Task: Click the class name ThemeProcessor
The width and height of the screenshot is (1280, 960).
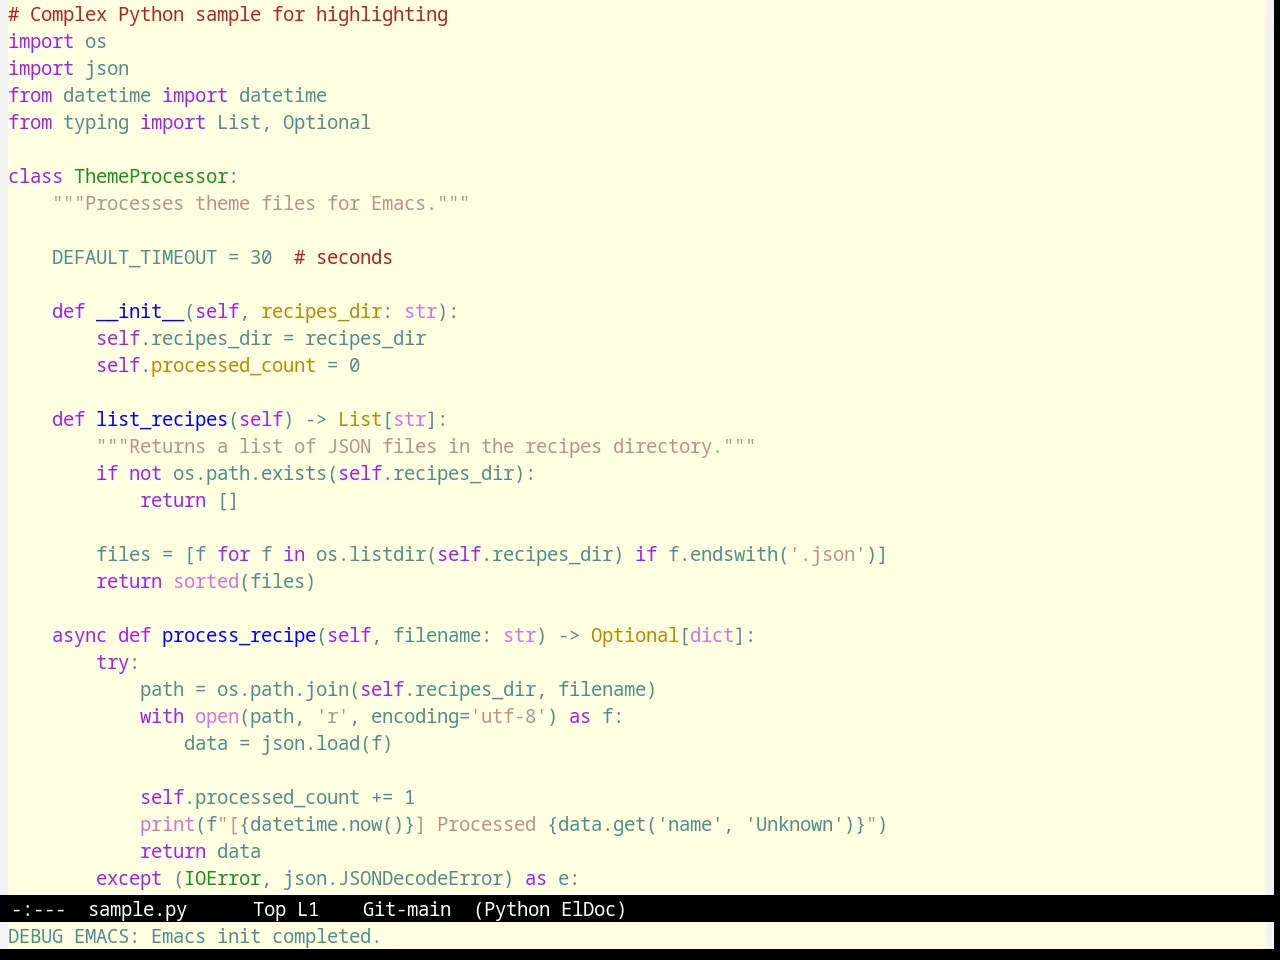Action: pyautogui.click(x=151, y=177)
